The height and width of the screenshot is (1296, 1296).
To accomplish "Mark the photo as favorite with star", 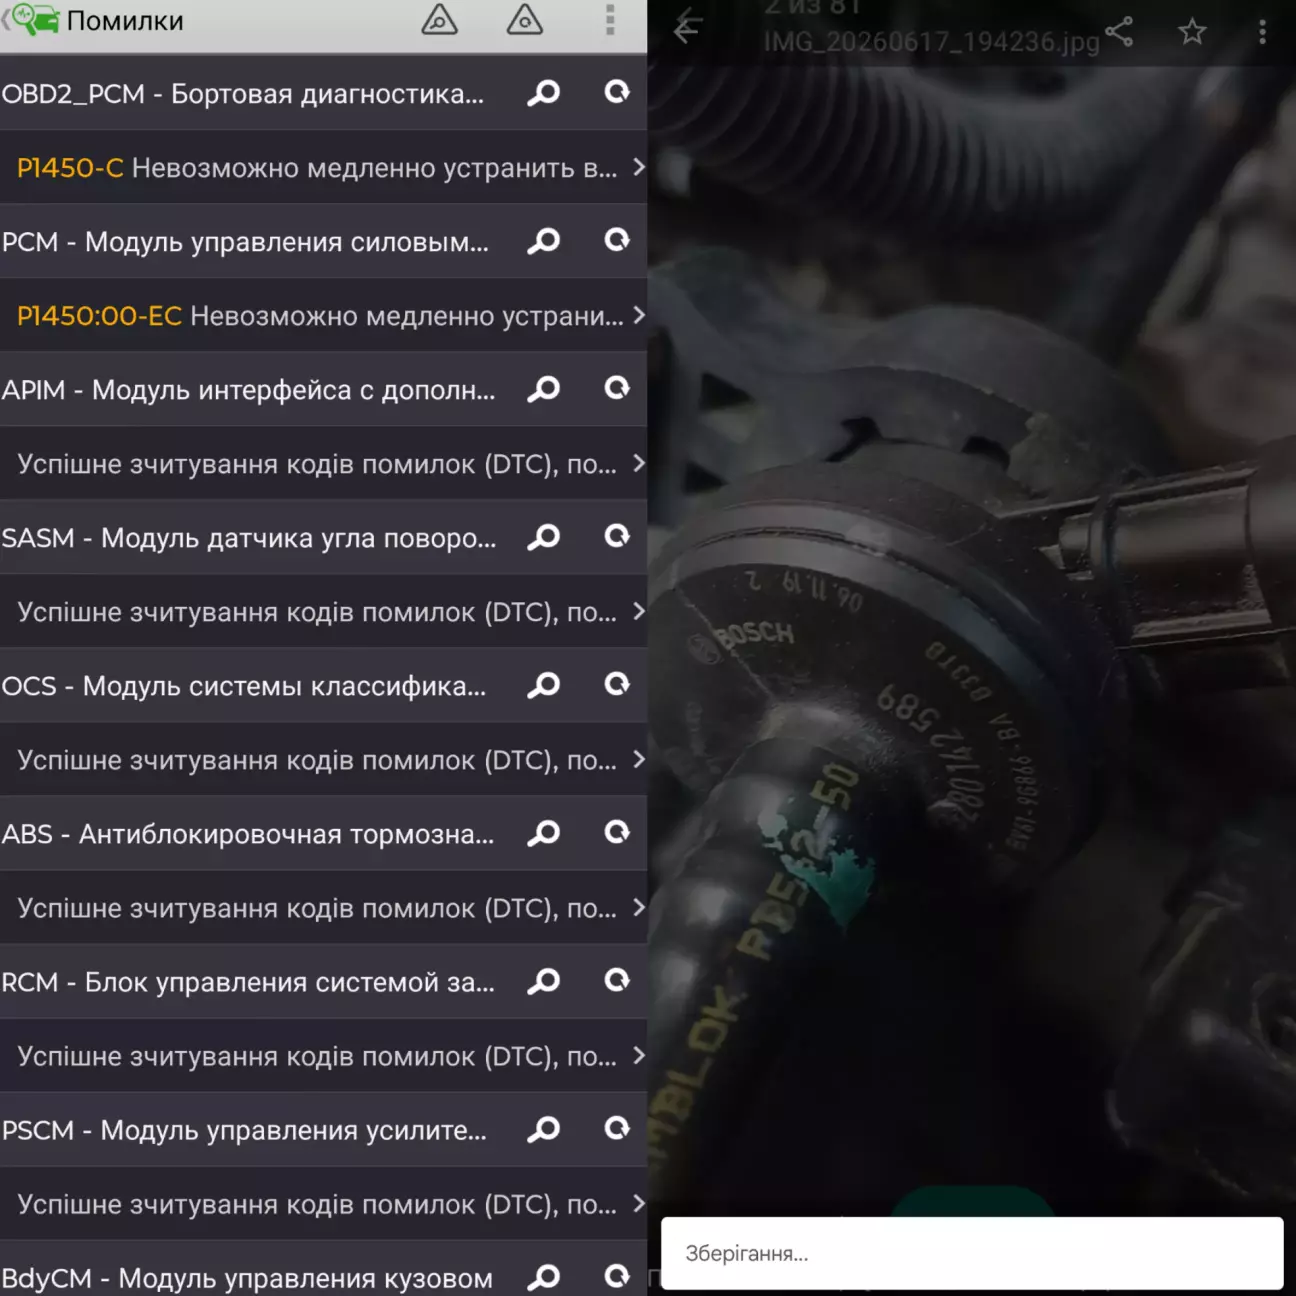I will (1191, 32).
